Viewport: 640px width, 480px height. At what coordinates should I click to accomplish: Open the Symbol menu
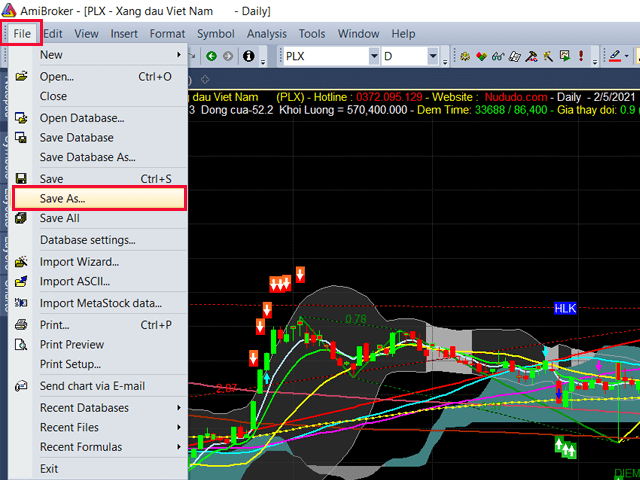point(216,33)
